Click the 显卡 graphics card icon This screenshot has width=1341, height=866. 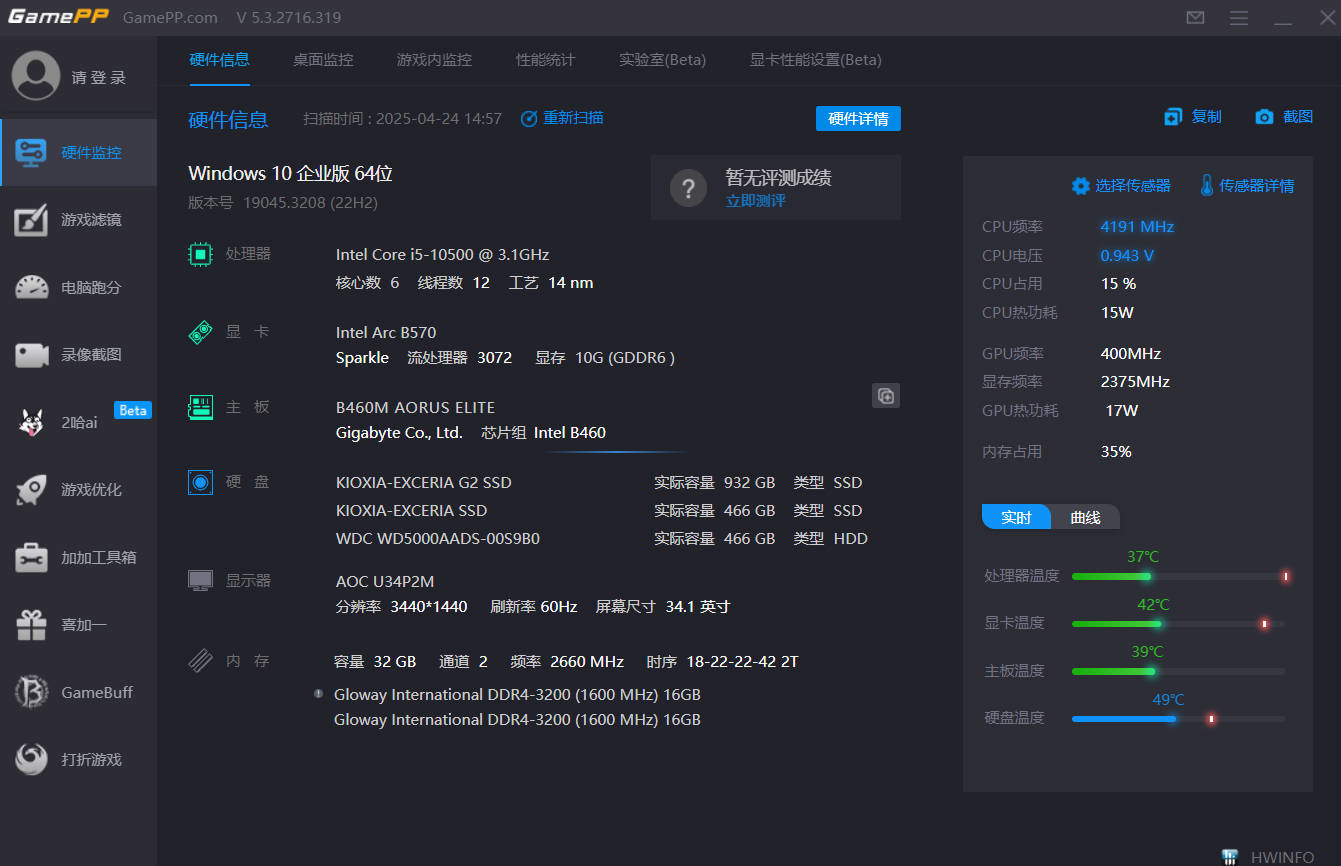[201, 332]
